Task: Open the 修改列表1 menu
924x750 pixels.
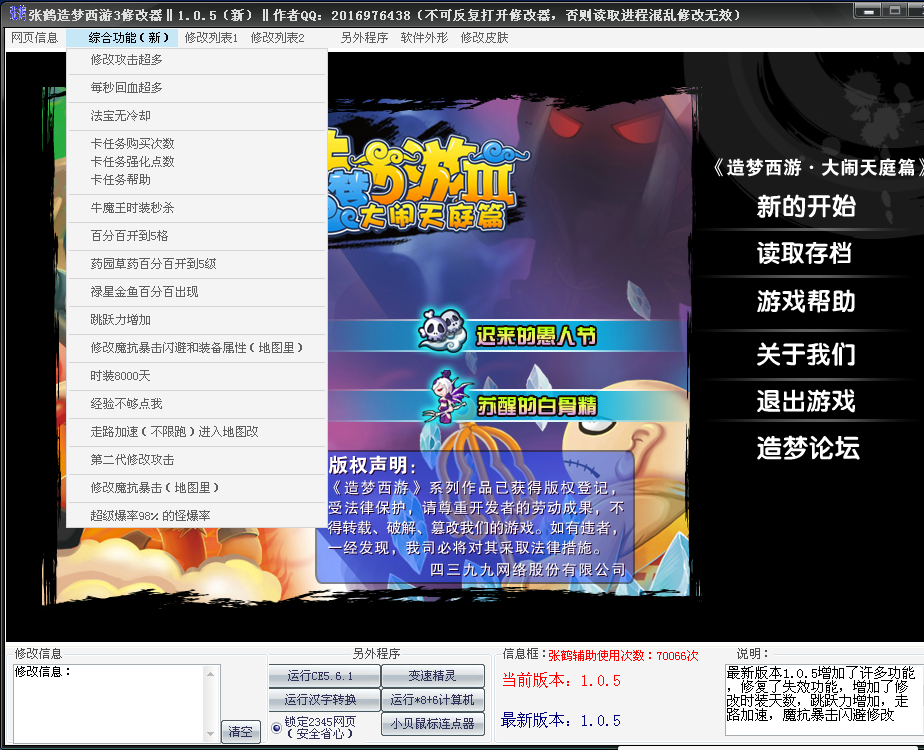Action: click(x=211, y=38)
